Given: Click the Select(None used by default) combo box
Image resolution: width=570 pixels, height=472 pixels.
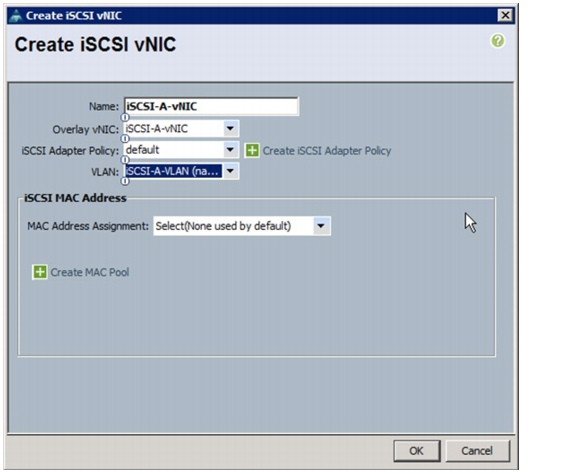Looking at the screenshot, I should (x=242, y=226).
